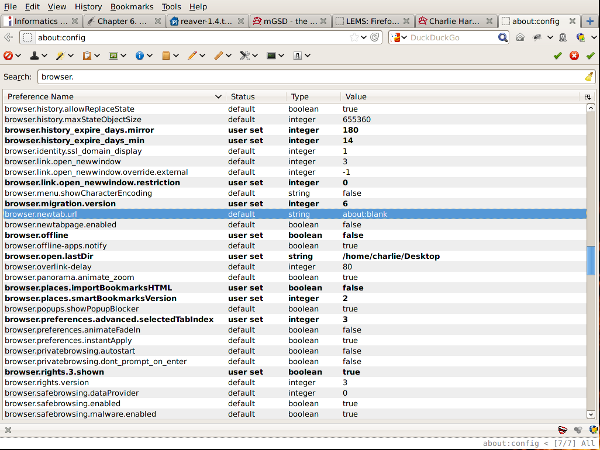This screenshot has height=450, width=600.
Task: Open the File menu
Action: pyautogui.click(x=10, y=7)
